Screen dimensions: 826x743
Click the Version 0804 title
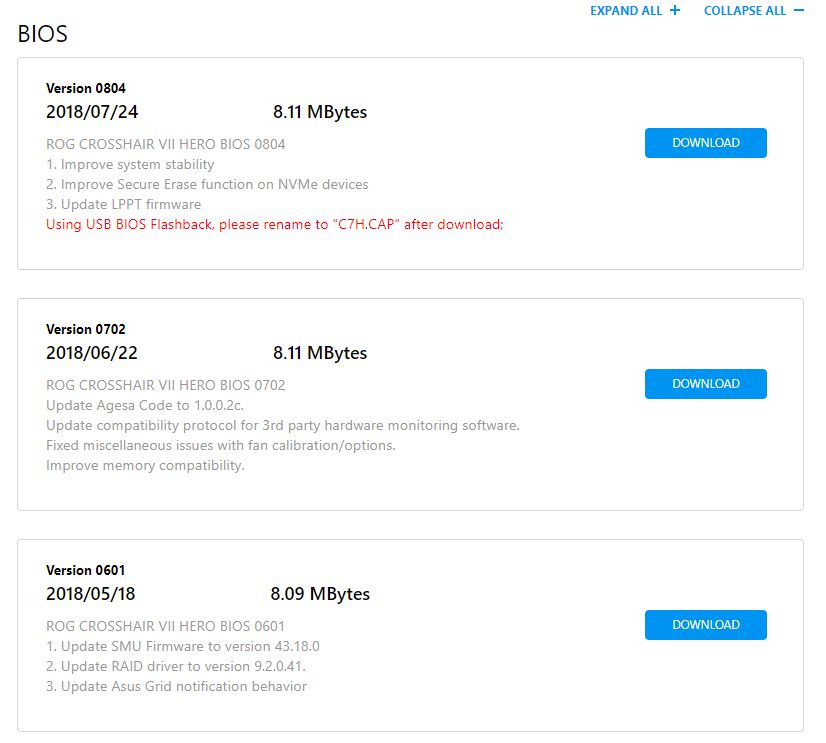pos(86,88)
